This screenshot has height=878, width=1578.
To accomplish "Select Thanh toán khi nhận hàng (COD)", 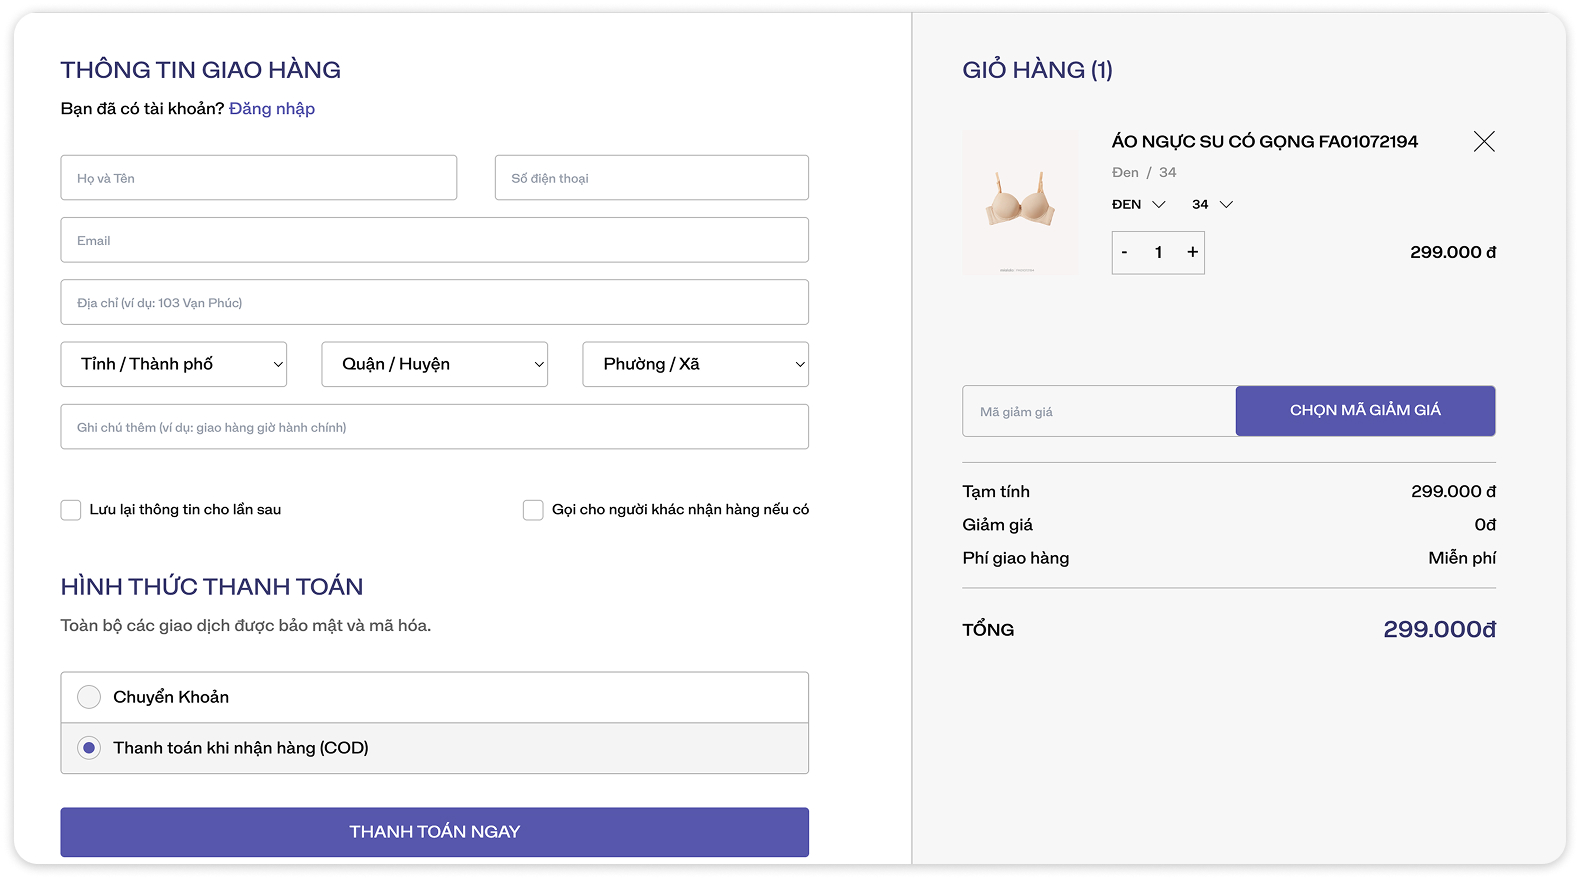I will point(89,749).
